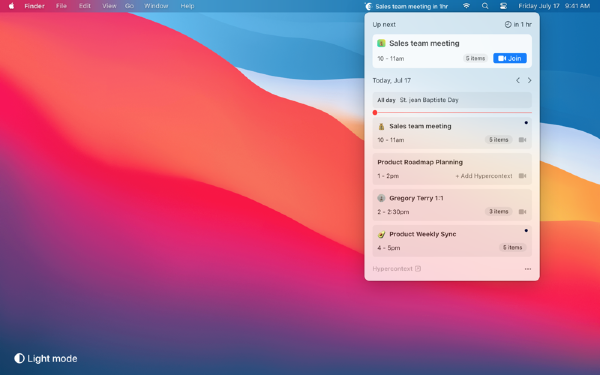The height and width of the screenshot is (375, 600).
Task: Click the green Sales team meeting emoji icon
Action: [x=381, y=43]
